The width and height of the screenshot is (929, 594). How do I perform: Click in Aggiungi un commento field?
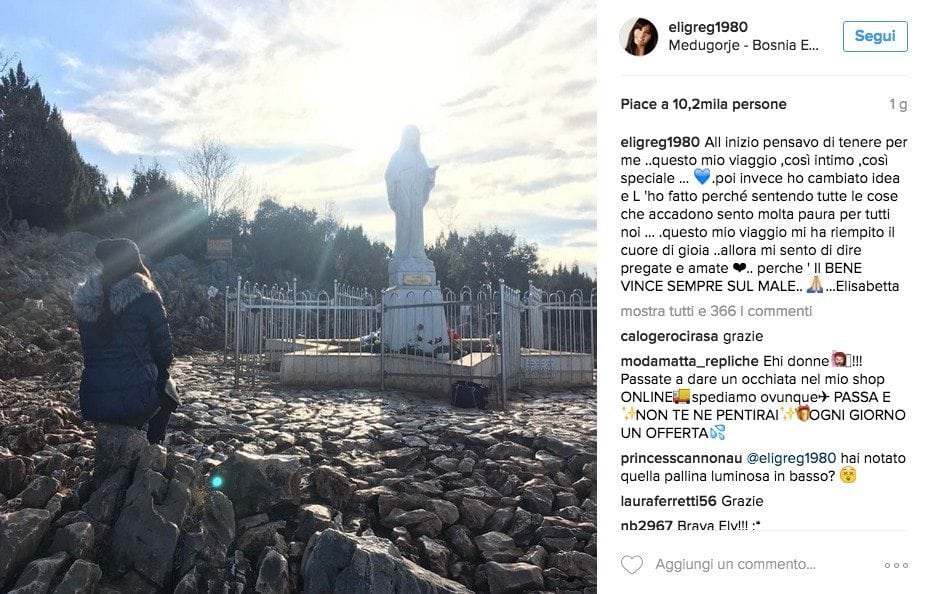pos(735,564)
